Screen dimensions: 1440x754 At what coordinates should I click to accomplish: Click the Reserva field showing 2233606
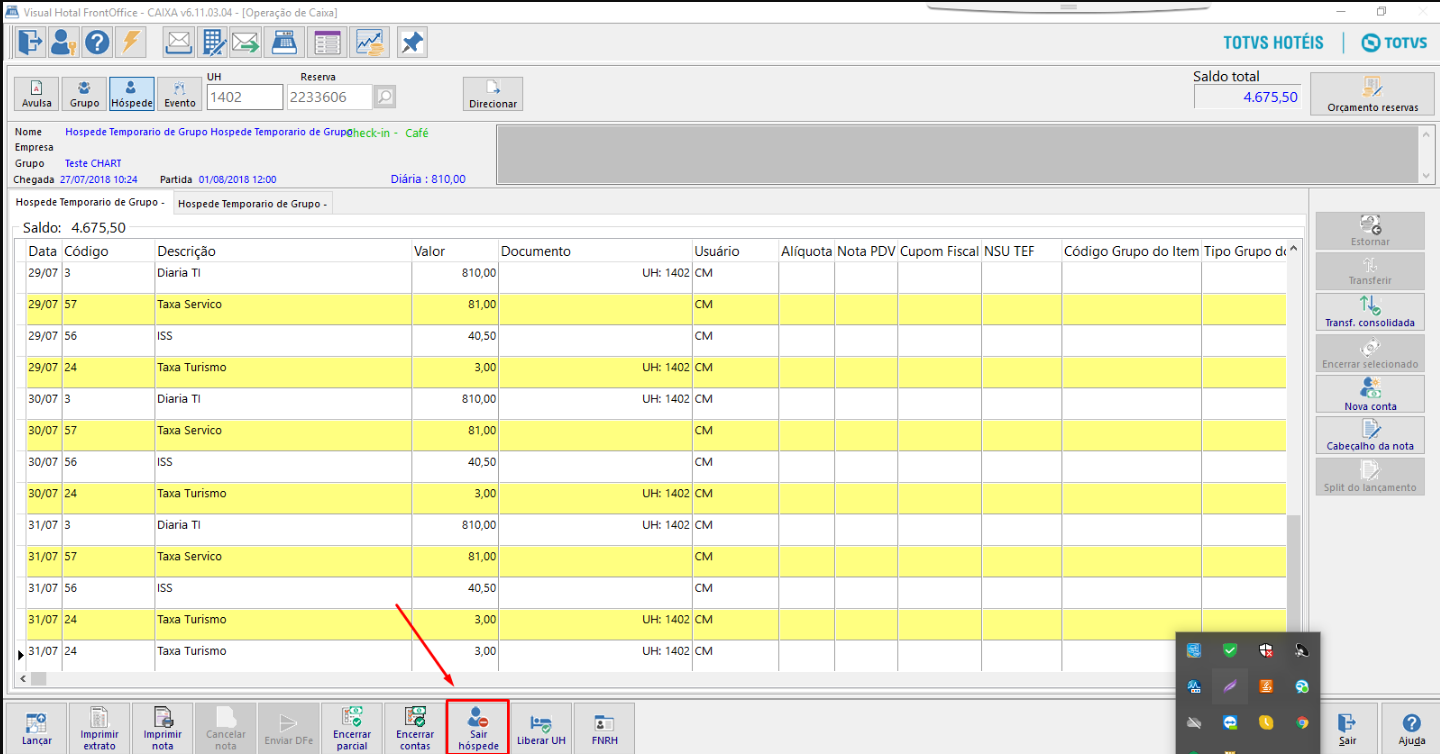[x=330, y=97]
